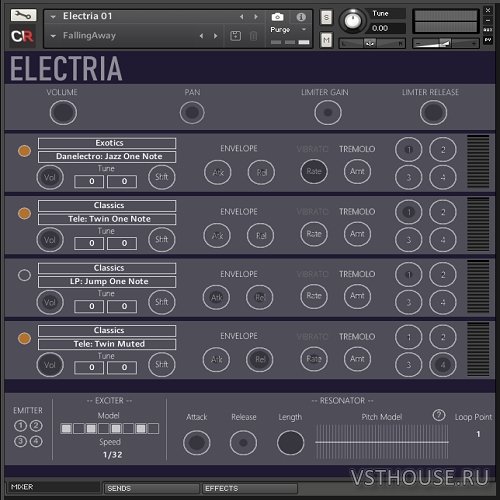Screen dimensions: 500x500
Task: Click the Tele Twin One Note Atk knob
Action: coord(217,235)
